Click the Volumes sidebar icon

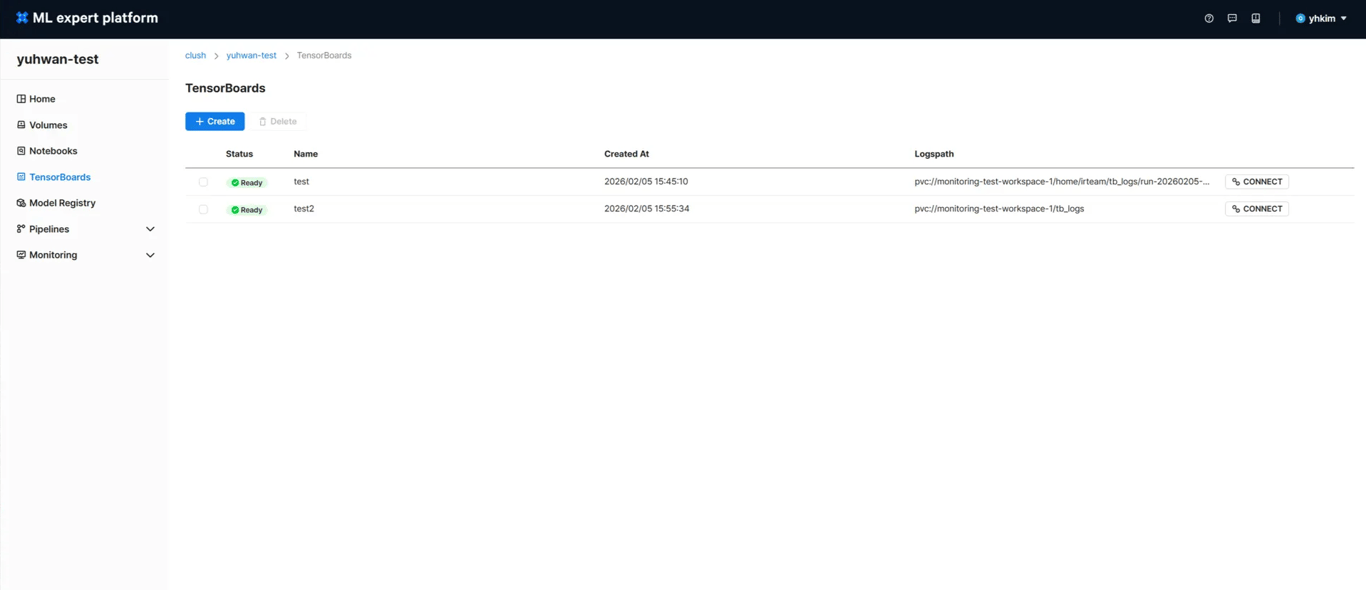(21, 125)
